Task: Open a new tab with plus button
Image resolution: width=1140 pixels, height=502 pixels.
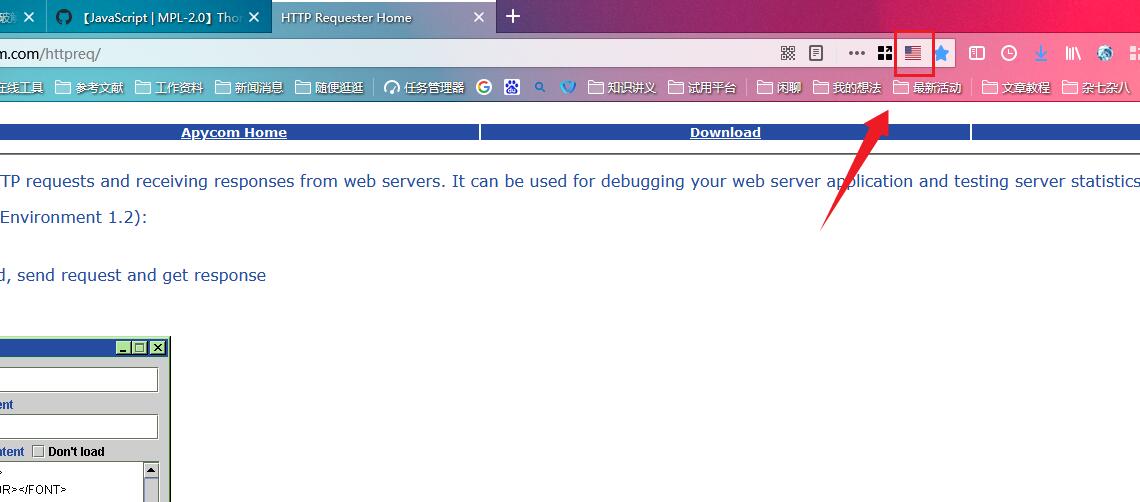Action: (513, 16)
